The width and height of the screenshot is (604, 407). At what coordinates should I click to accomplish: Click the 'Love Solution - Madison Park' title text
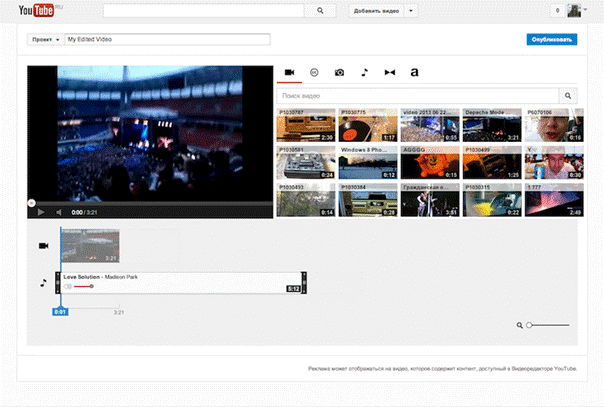(101, 277)
